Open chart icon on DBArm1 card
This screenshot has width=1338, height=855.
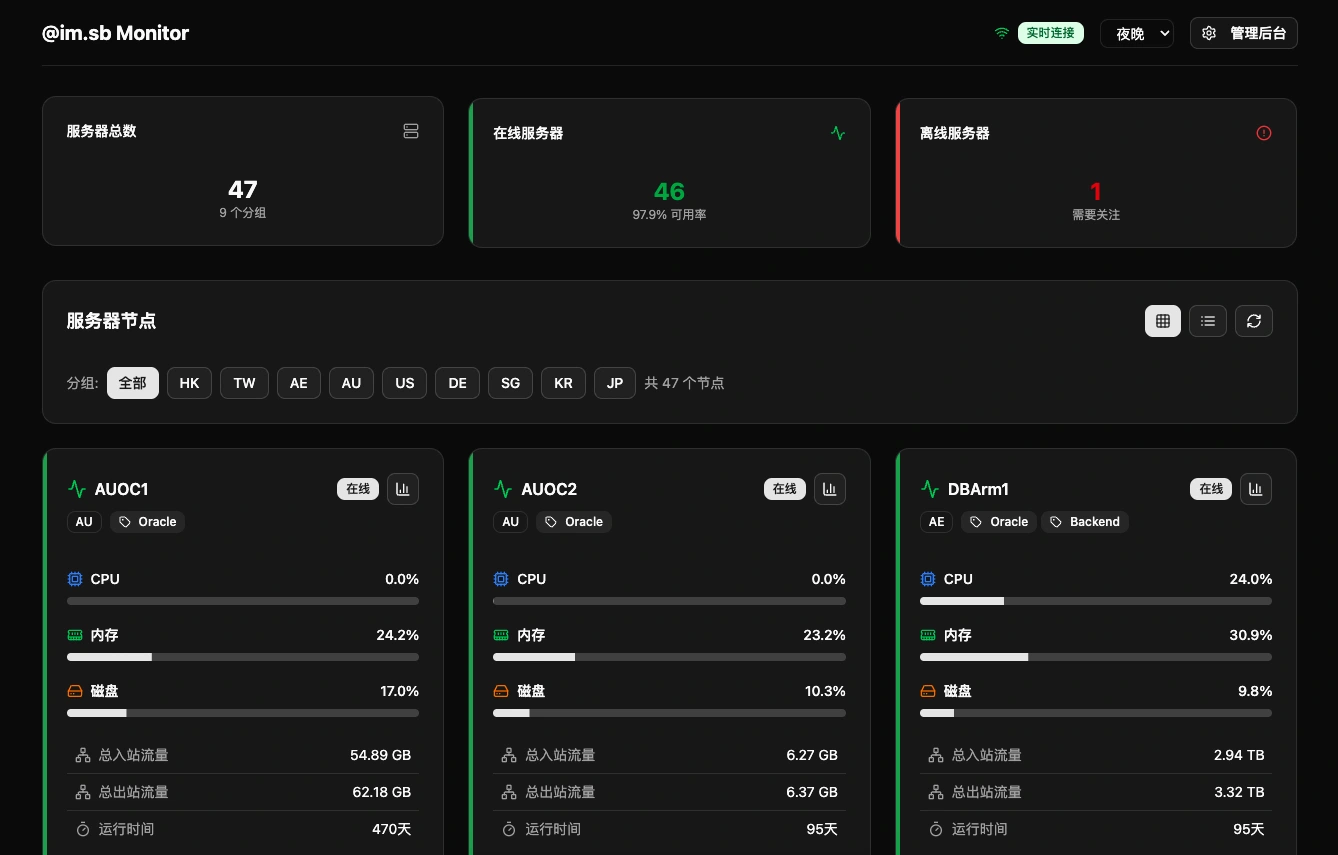click(x=1256, y=489)
